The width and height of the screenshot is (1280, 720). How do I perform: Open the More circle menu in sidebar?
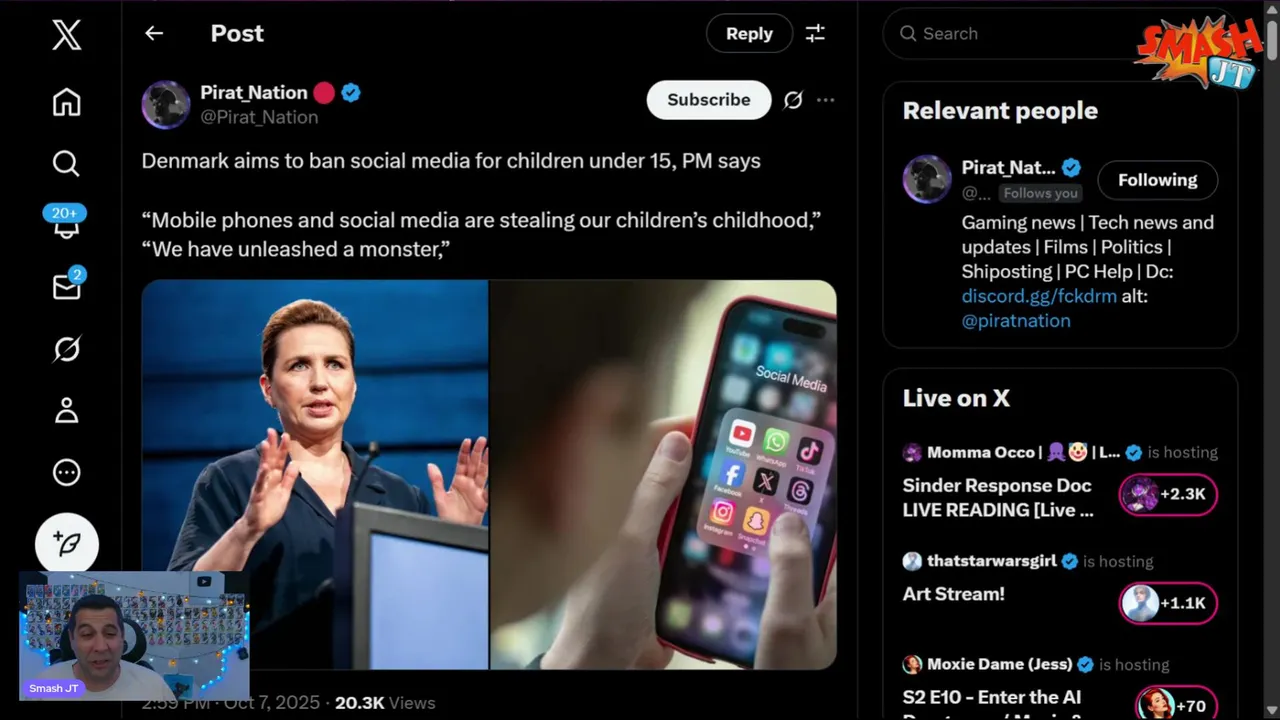tap(66, 472)
